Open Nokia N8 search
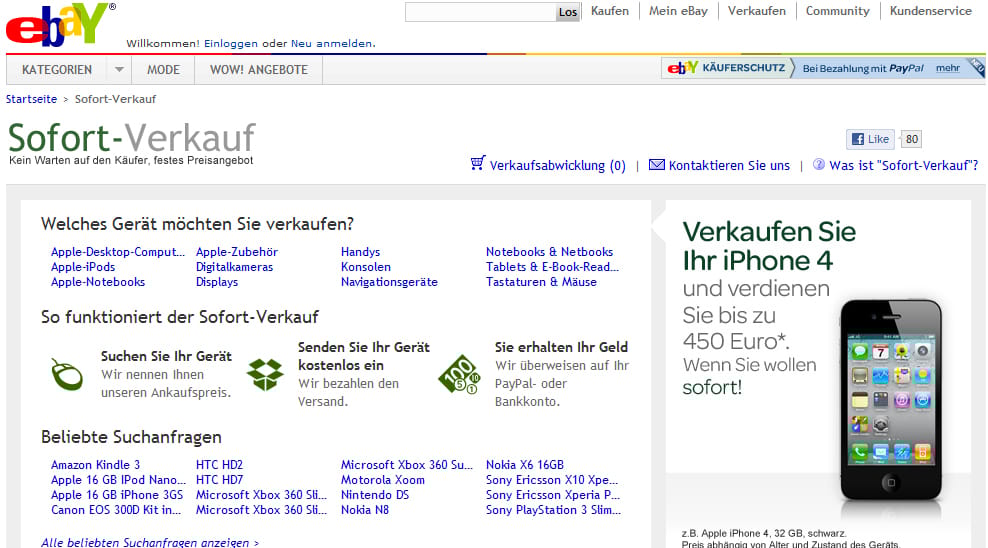Image resolution: width=988 pixels, height=548 pixels. (x=365, y=510)
